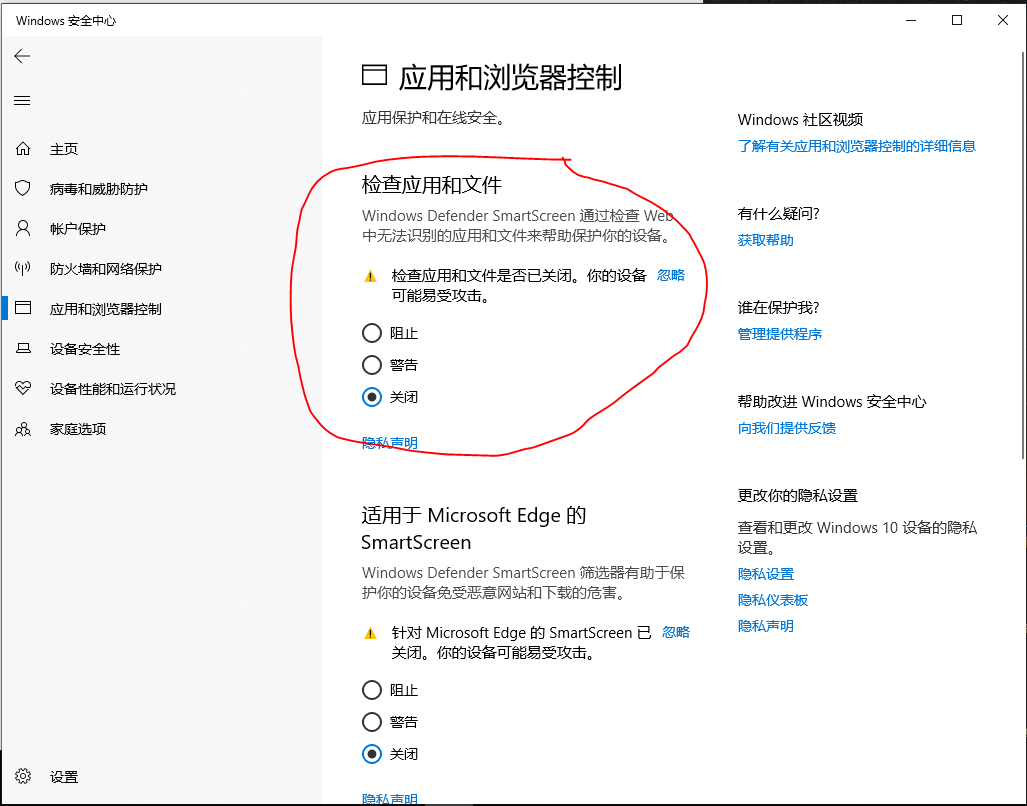Click the 适用于 Microsoft Edge 的 SmartScreen heading

click(x=474, y=528)
